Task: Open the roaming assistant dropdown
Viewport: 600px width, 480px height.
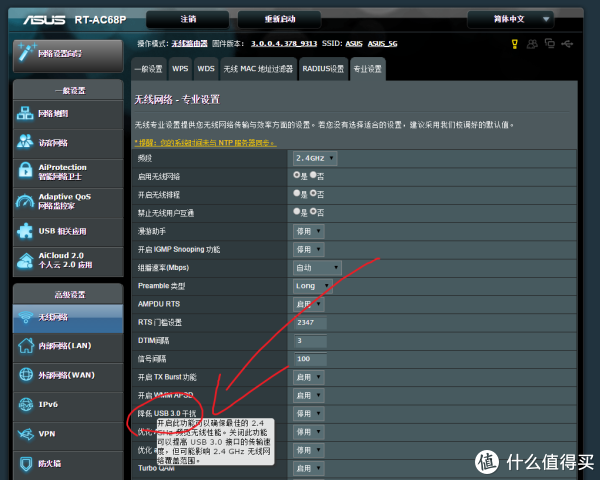Action: (x=309, y=231)
